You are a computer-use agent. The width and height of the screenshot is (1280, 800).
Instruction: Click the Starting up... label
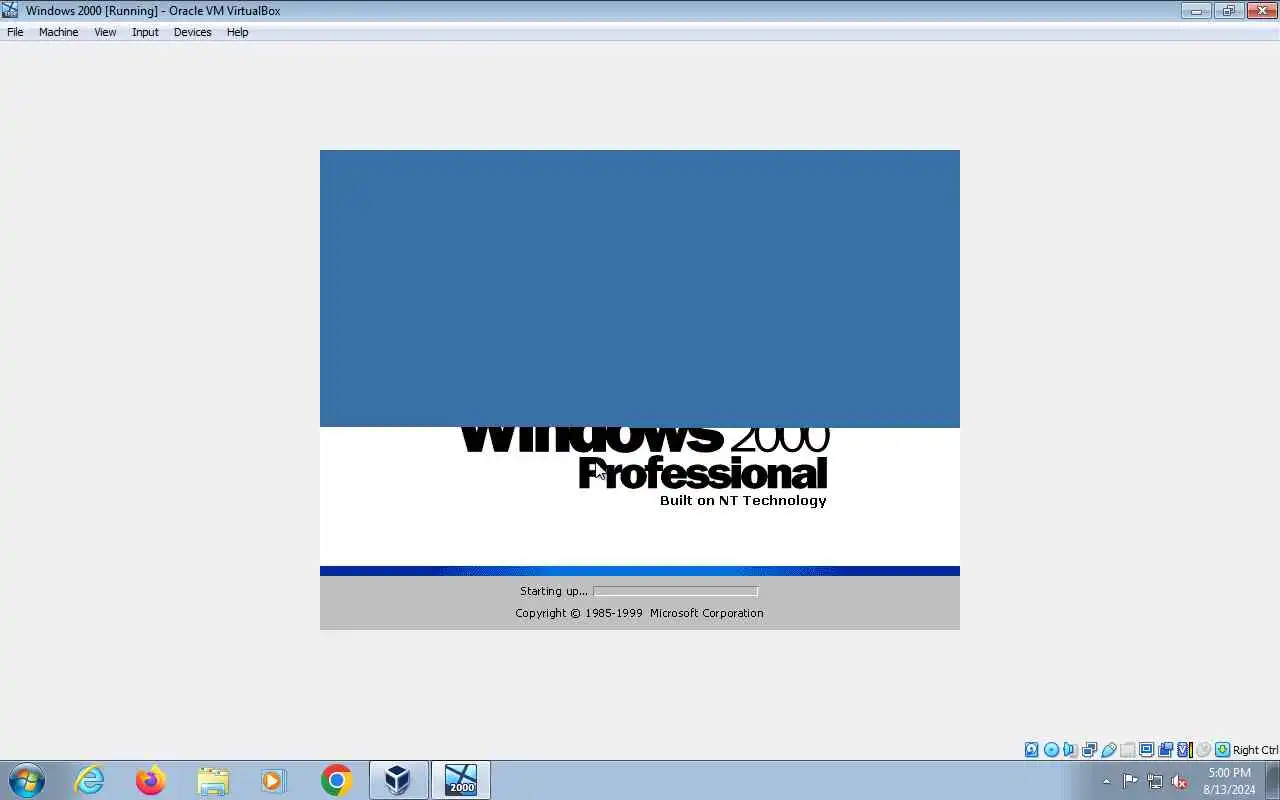tap(553, 591)
